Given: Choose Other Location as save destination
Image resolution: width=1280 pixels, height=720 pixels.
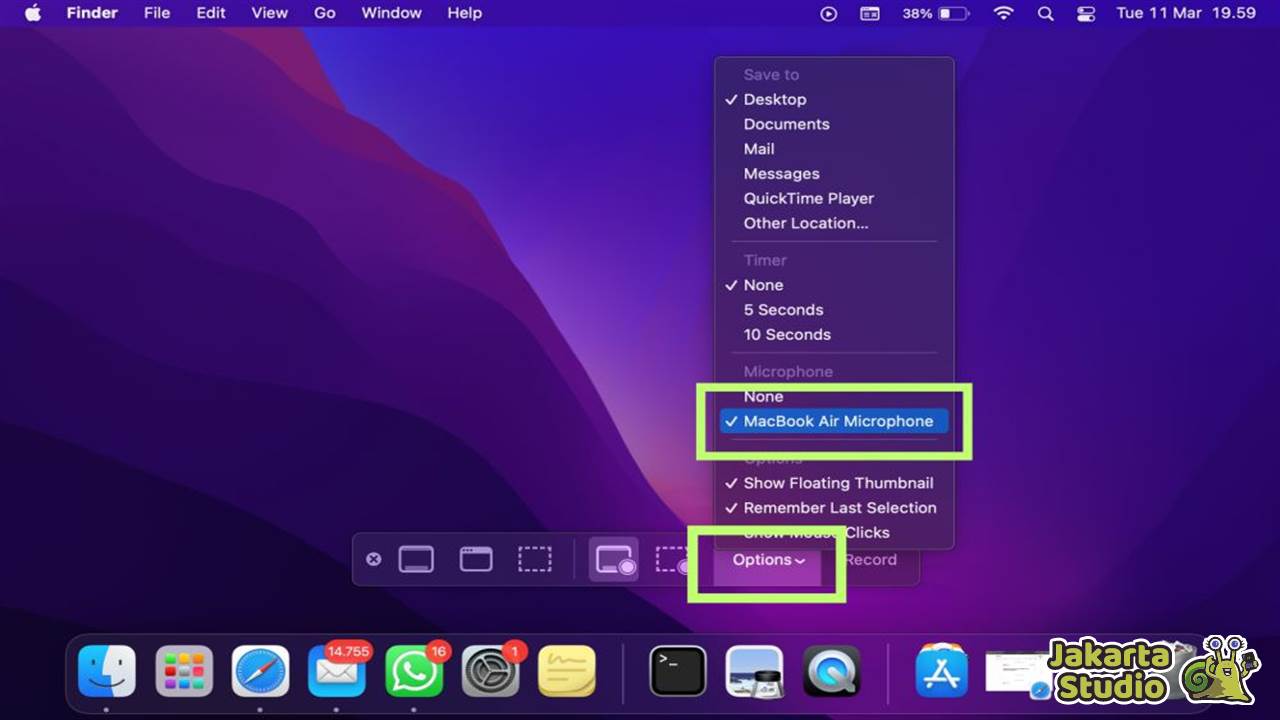Looking at the screenshot, I should (x=806, y=223).
